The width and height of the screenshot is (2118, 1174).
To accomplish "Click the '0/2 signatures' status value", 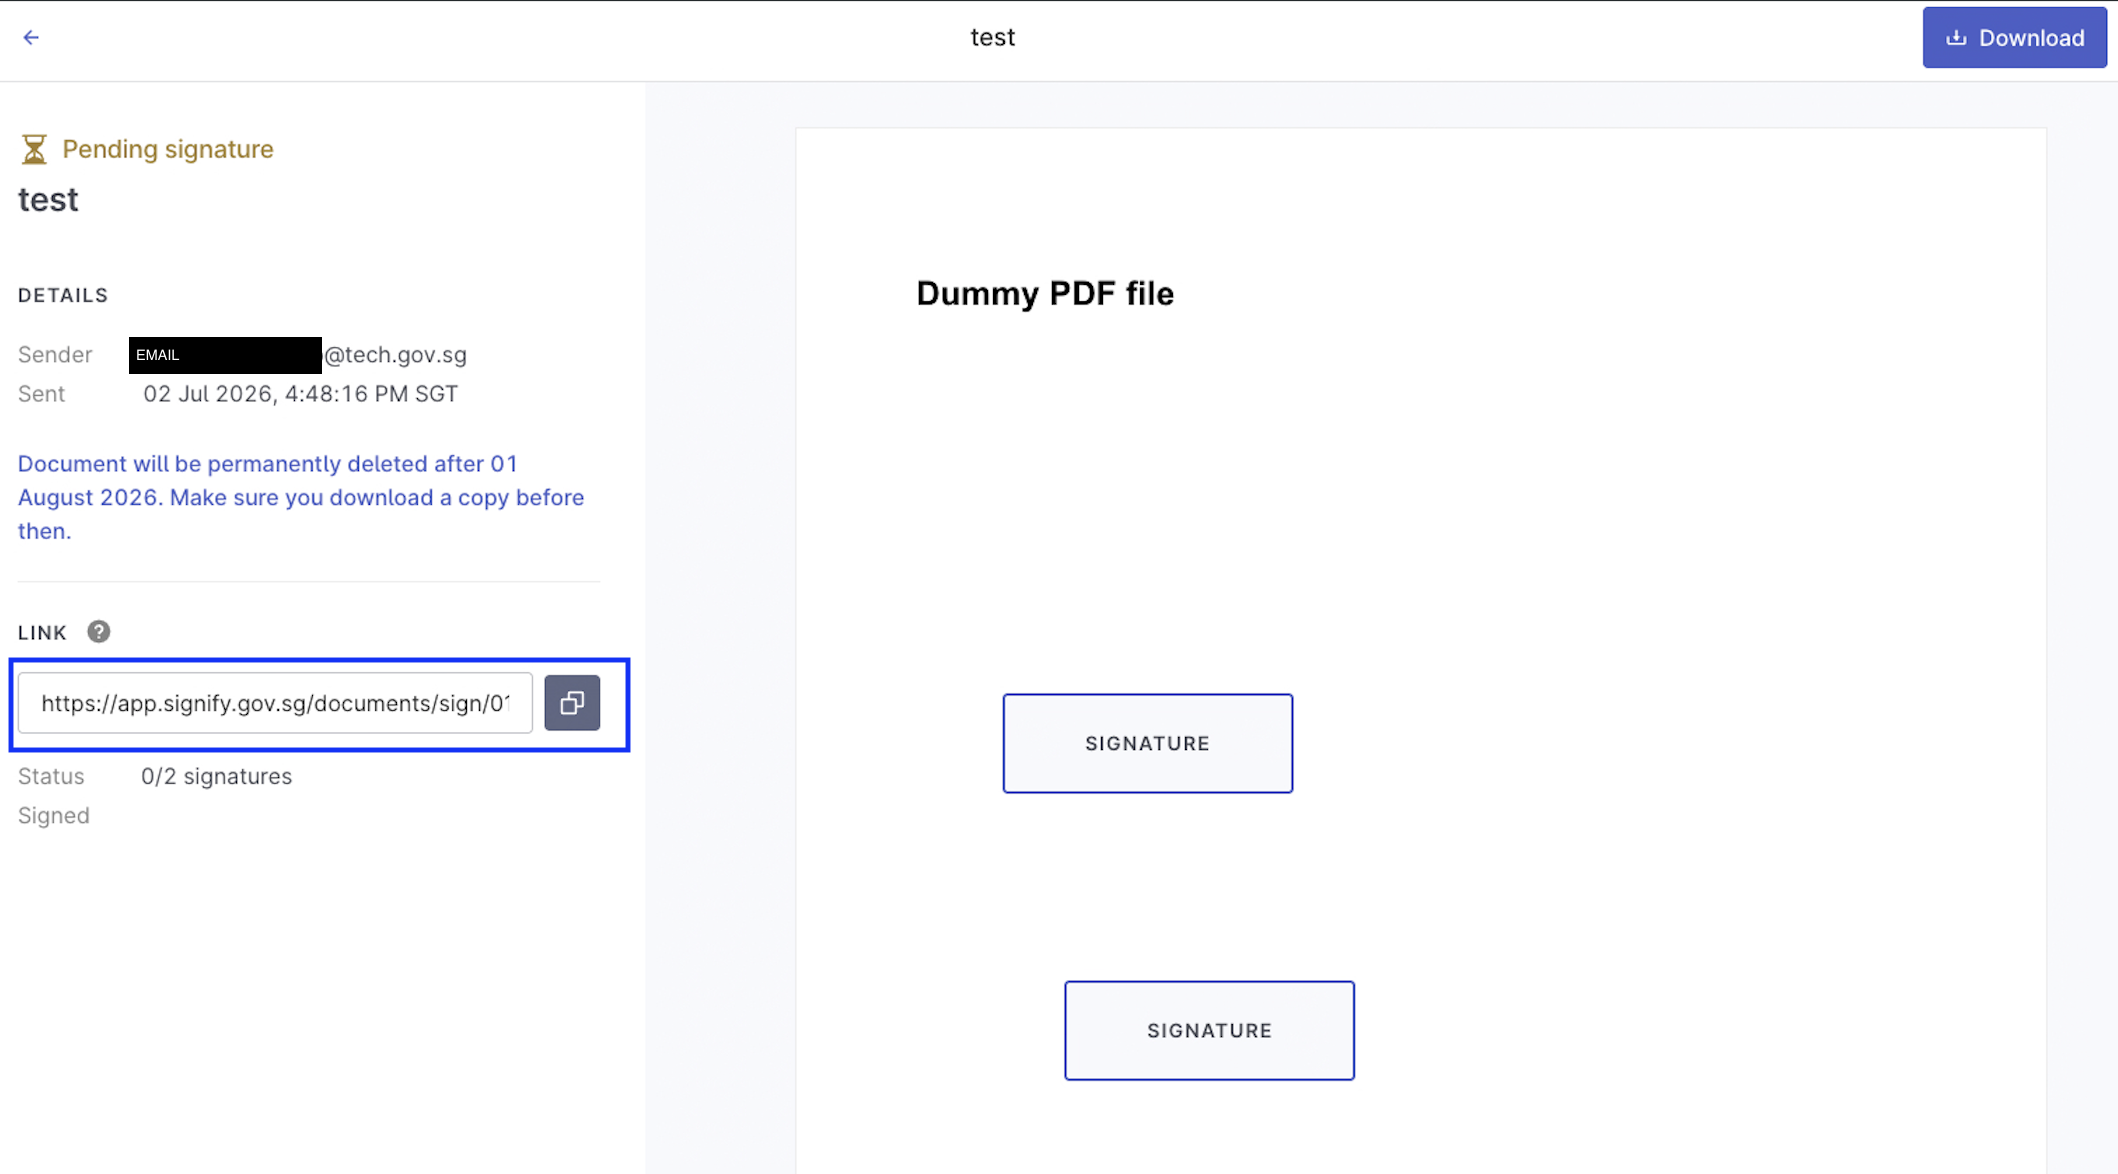I will 216,776.
